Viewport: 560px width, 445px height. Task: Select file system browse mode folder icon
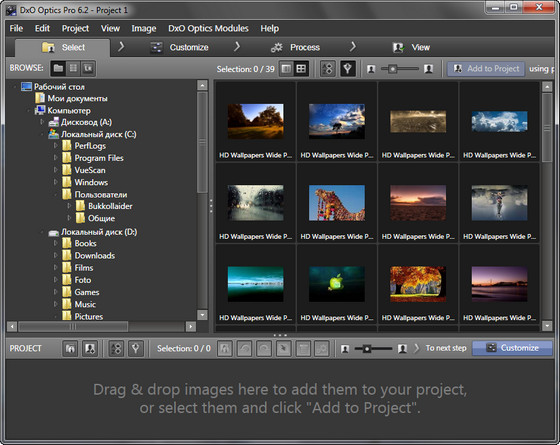tap(59, 68)
